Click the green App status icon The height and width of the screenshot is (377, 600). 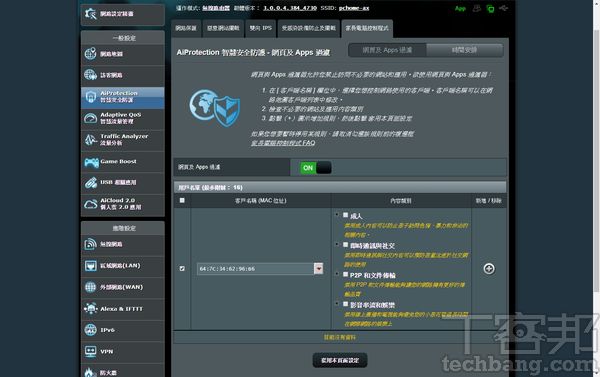tap(460, 8)
